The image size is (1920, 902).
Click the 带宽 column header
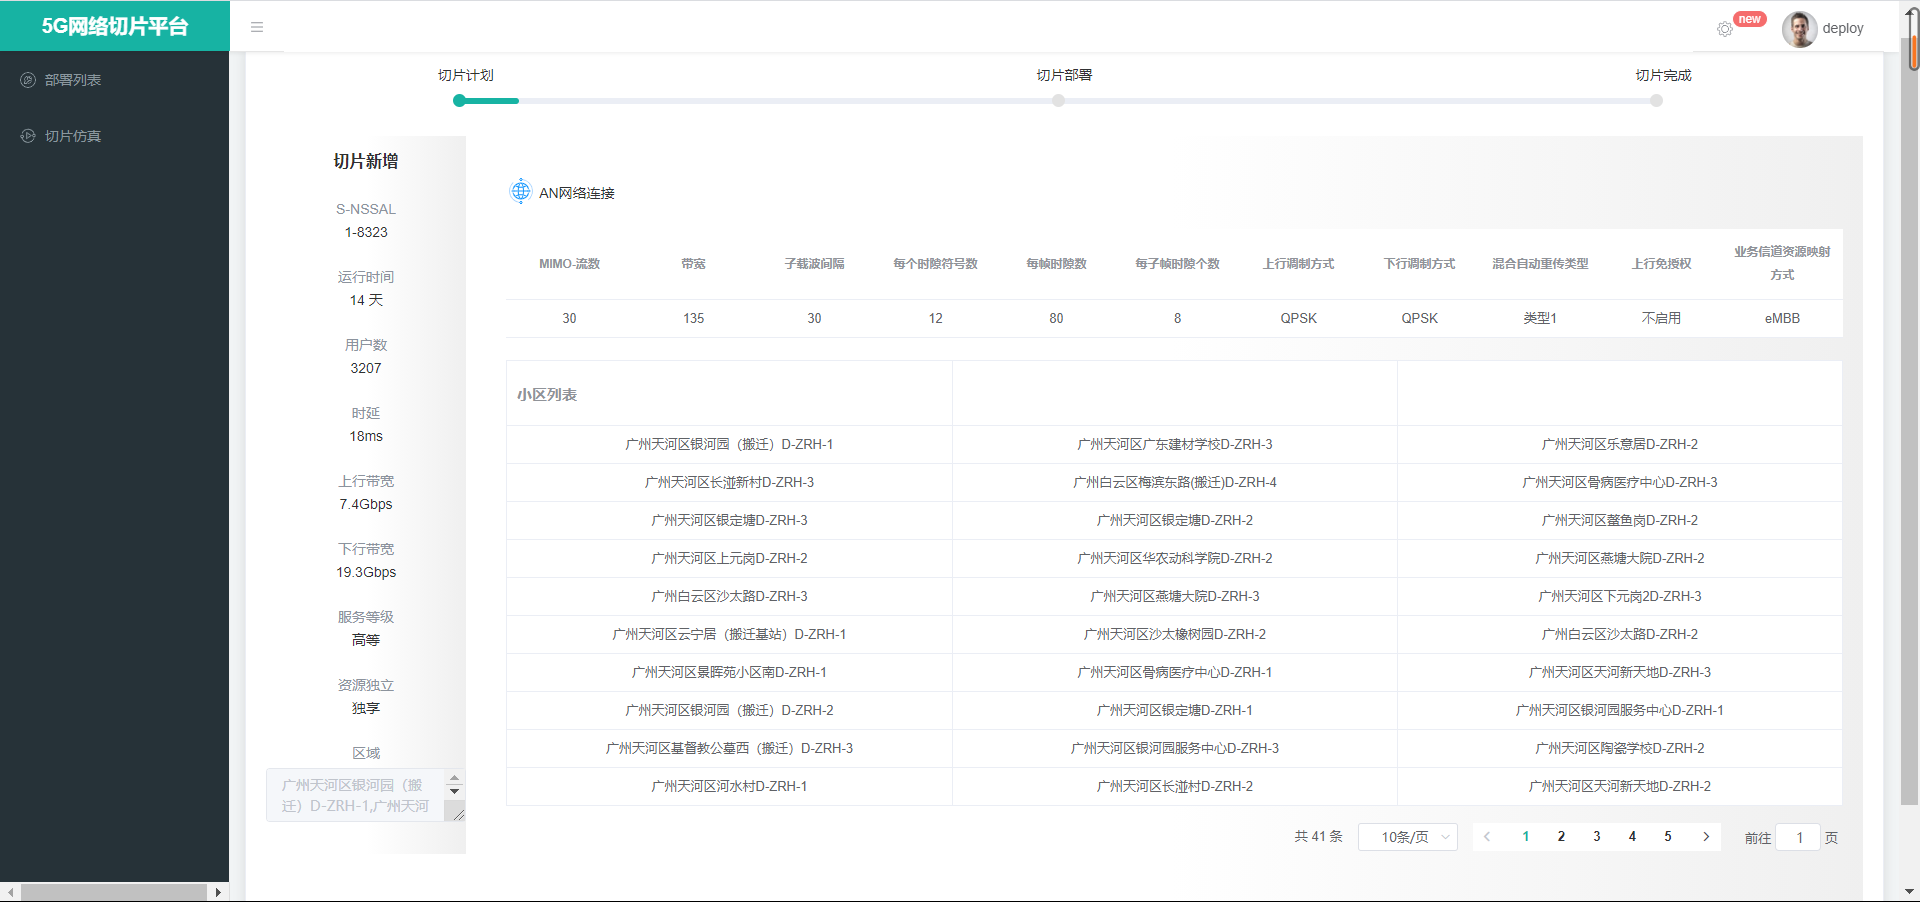tap(693, 264)
